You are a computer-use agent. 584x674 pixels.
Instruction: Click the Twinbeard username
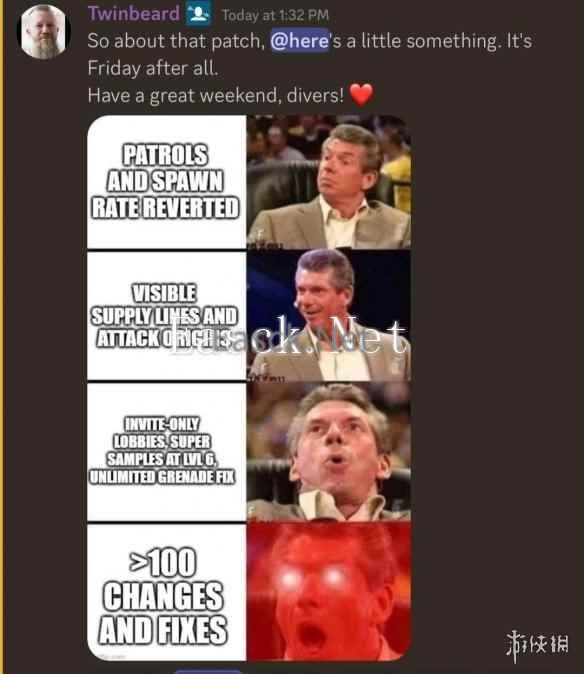pyautogui.click(x=134, y=14)
